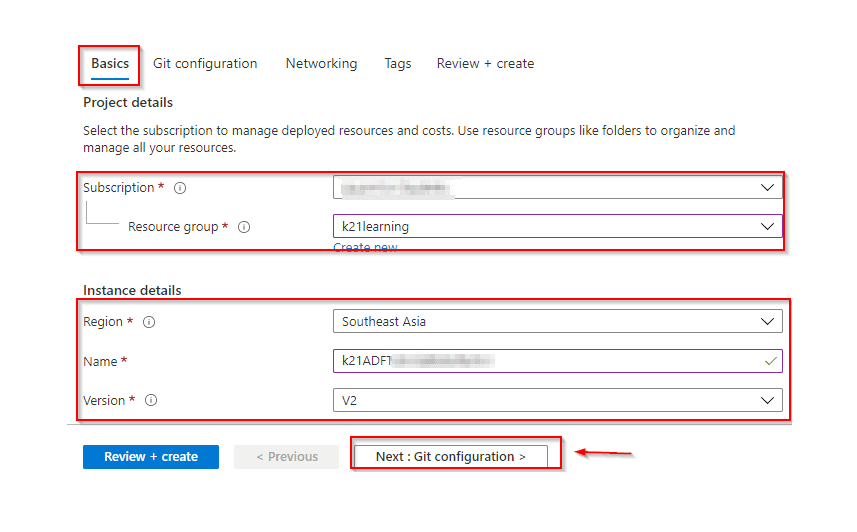Click info icon beside Version label
The height and width of the screenshot is (532, 857).
point(151,400)
